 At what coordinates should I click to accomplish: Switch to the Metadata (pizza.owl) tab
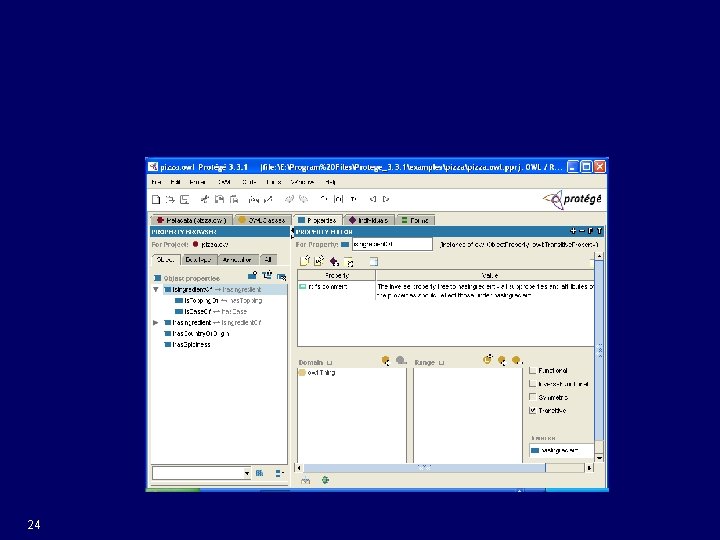(191, 220)
